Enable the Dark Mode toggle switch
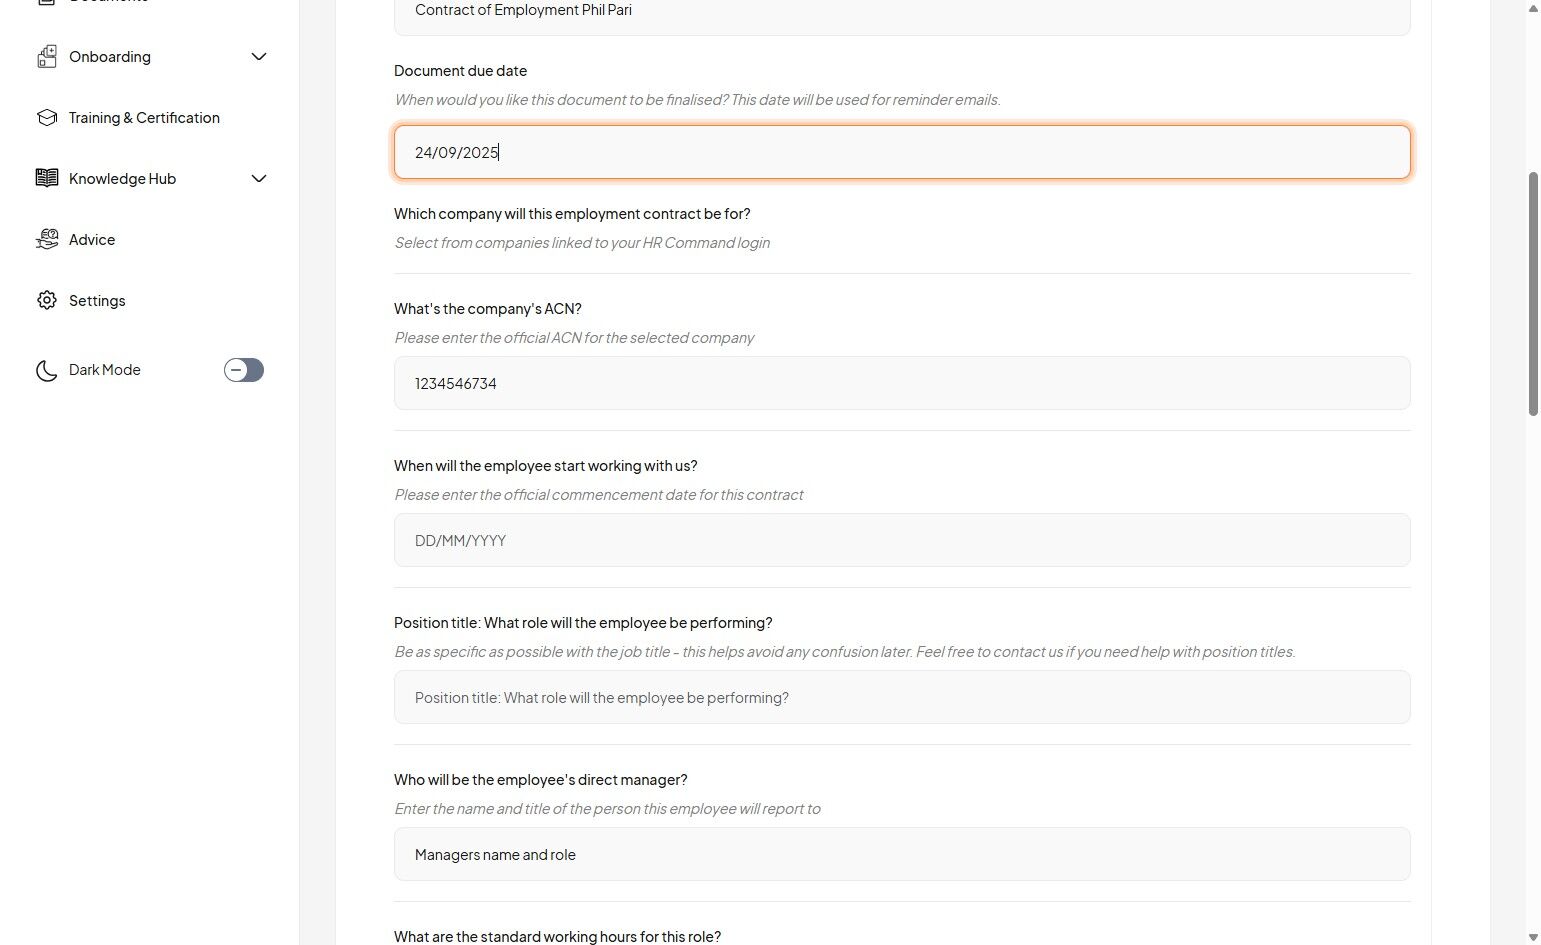1541x945 pixels. tap(244, 370)
